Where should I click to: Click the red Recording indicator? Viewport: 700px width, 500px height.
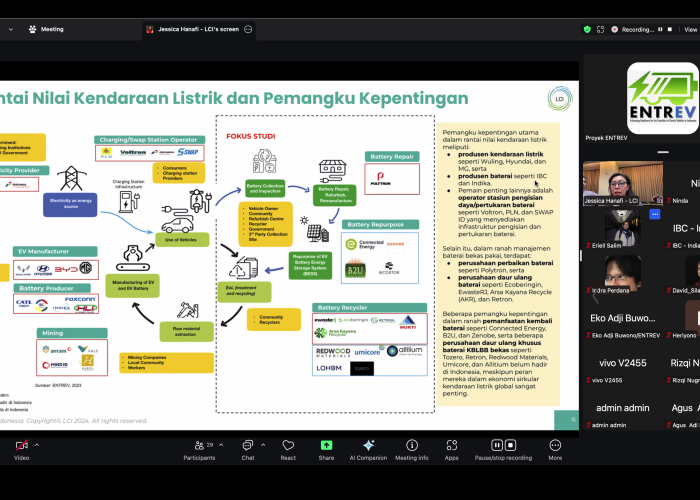(x=615, y=29)
